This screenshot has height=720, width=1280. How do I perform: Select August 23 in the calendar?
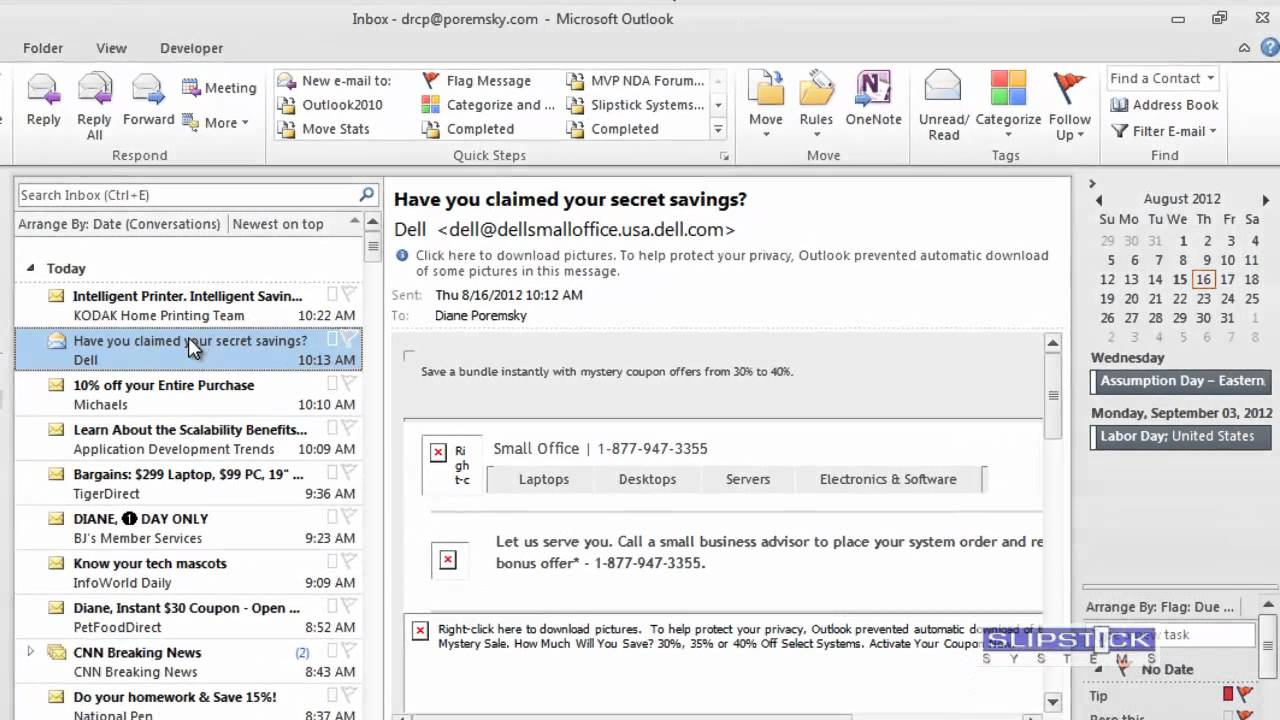1203,299
